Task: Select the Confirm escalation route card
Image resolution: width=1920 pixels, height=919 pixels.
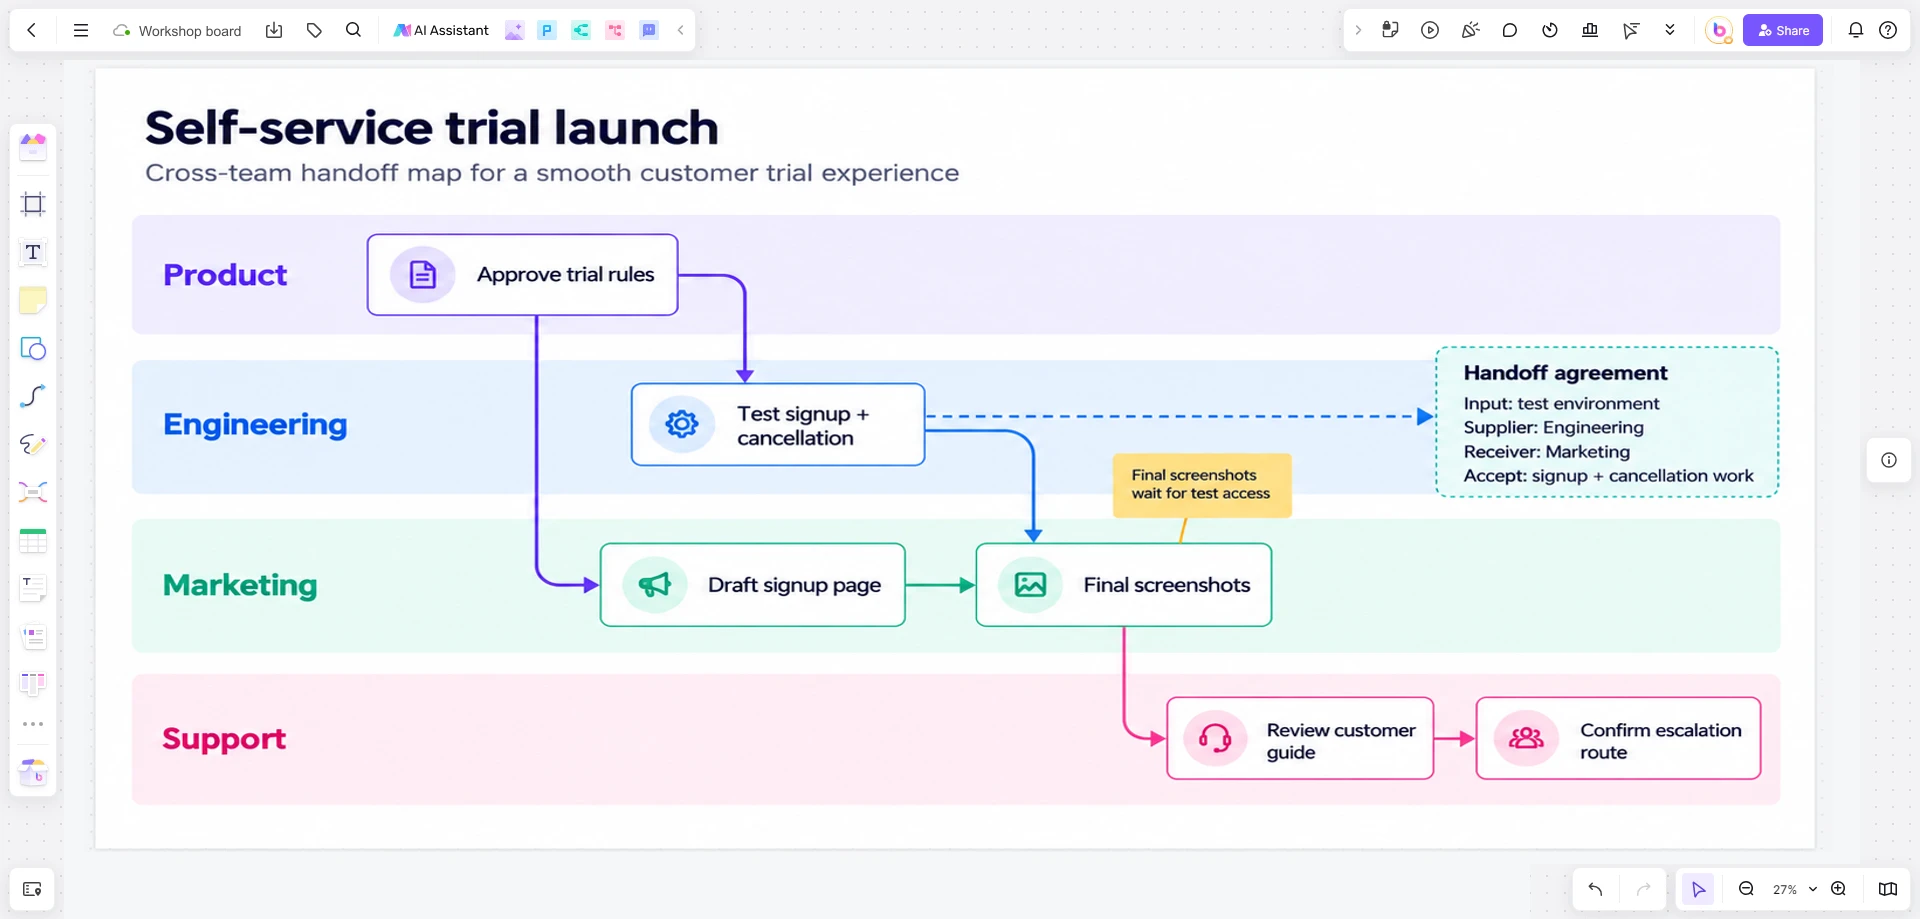Action: [1618, 738]
